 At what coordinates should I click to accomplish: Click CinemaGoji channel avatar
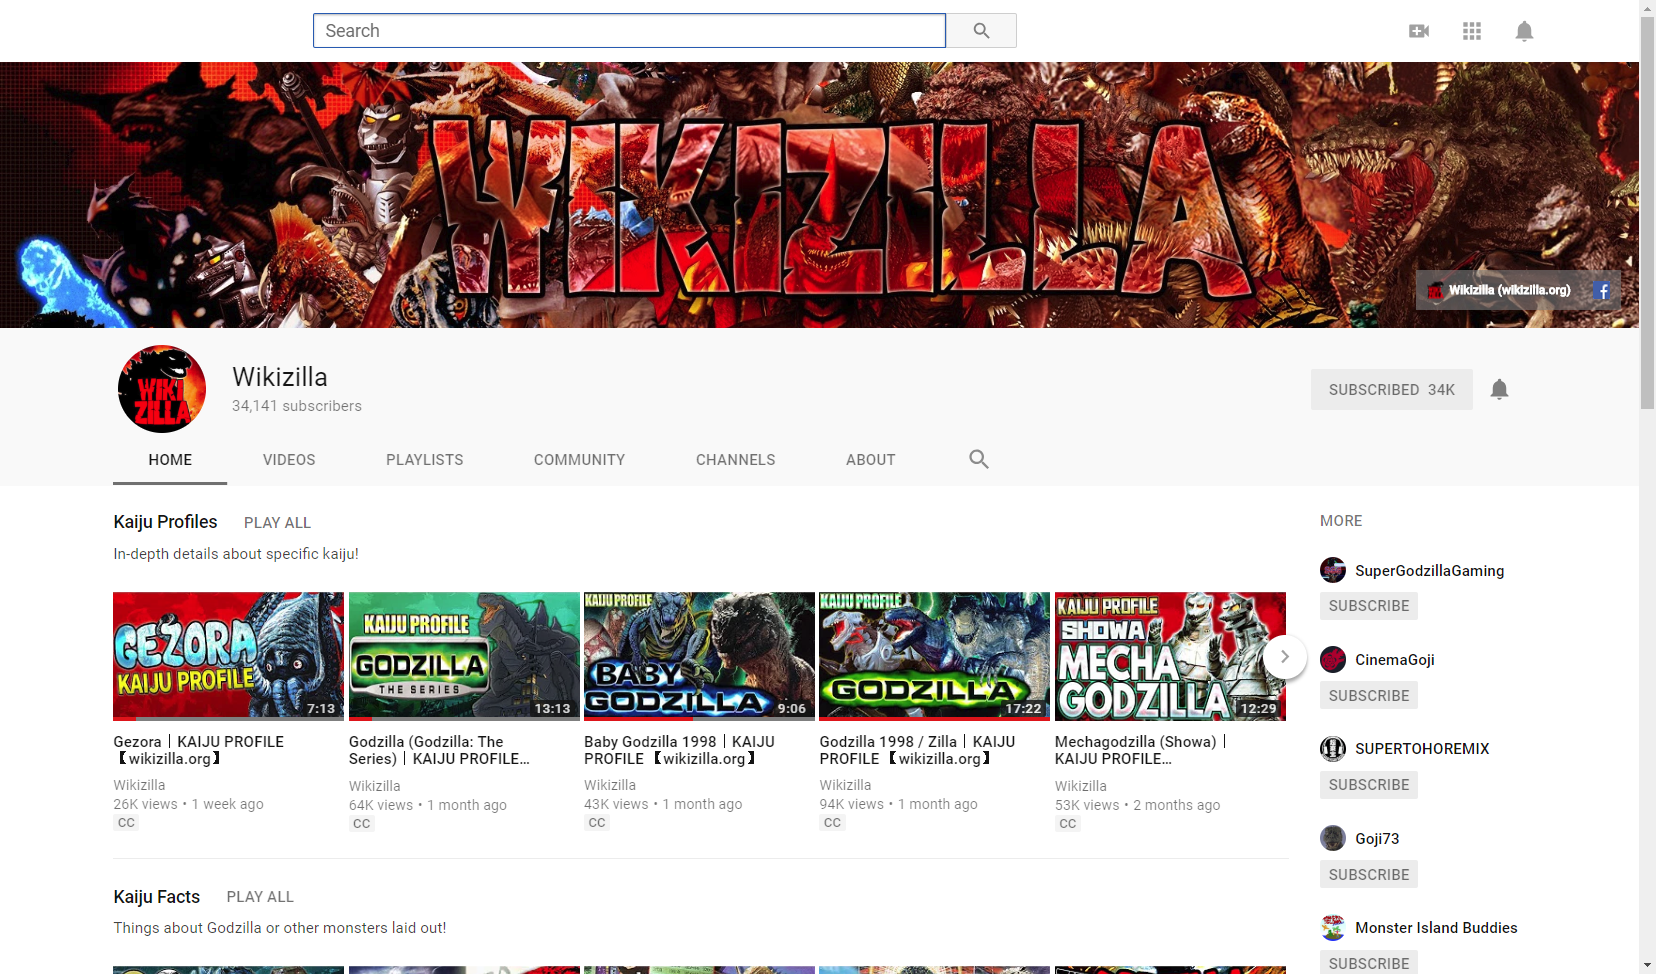[1333, 659]
